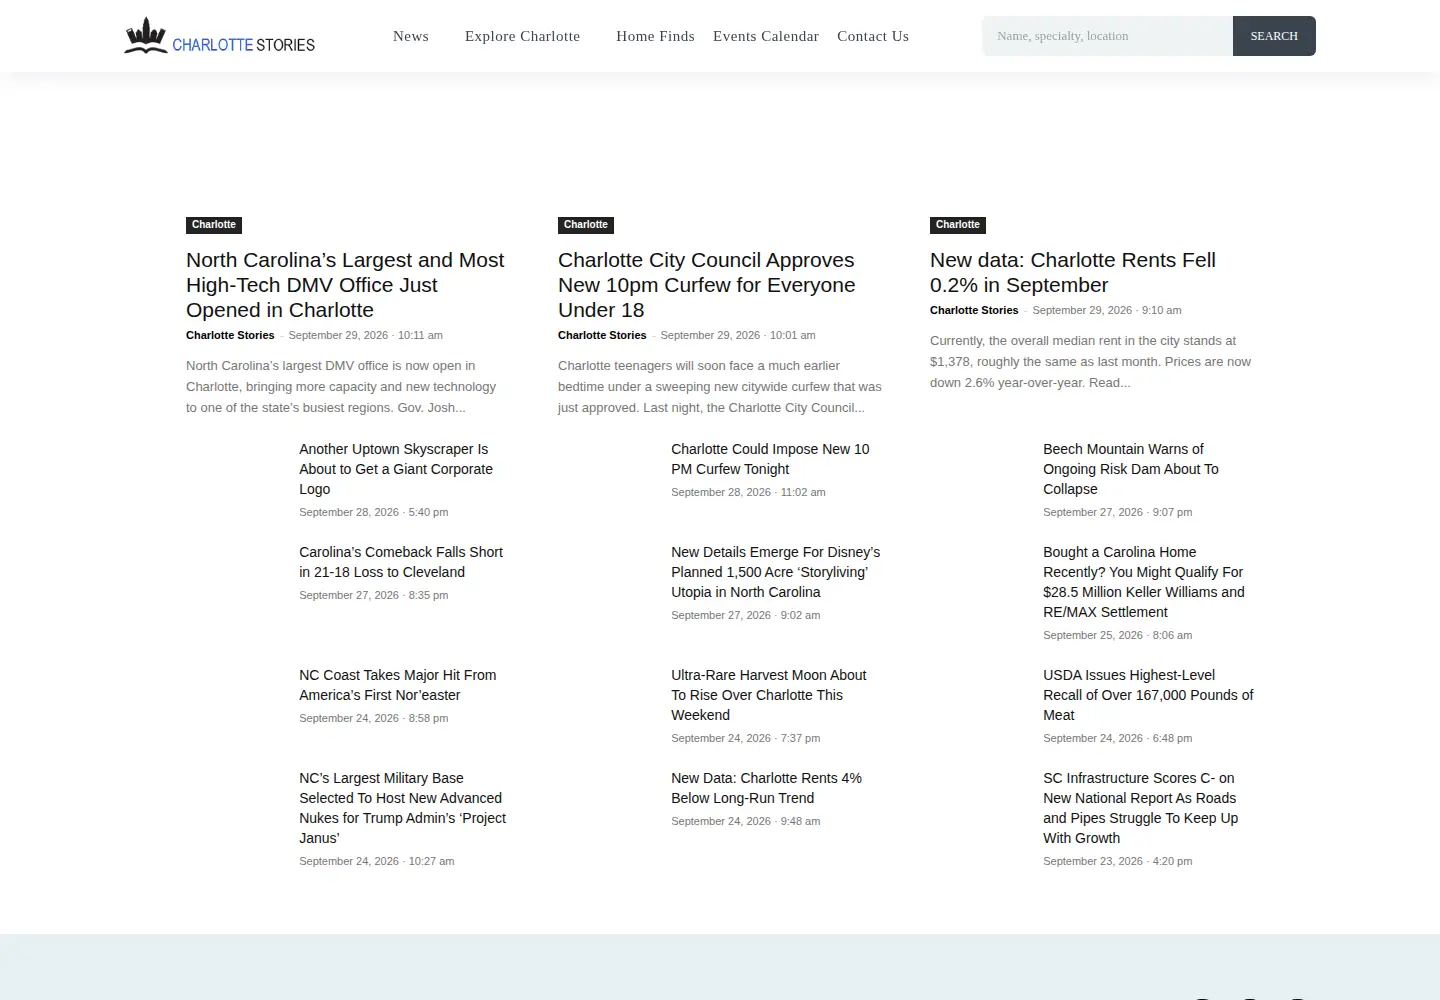The height and width of the screenshot is (1000, 1440).
Task: Click the SEARCH button
Action: [1274, 36]
